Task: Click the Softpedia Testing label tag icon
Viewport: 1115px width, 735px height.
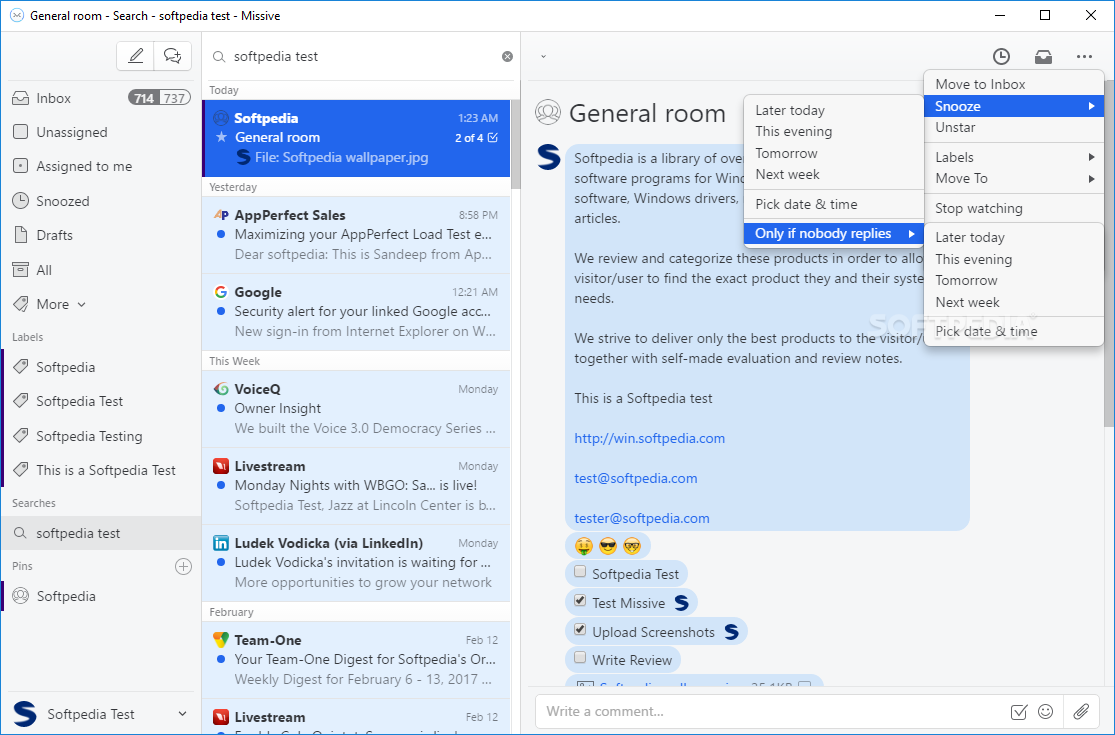Action: pos(21,436)
